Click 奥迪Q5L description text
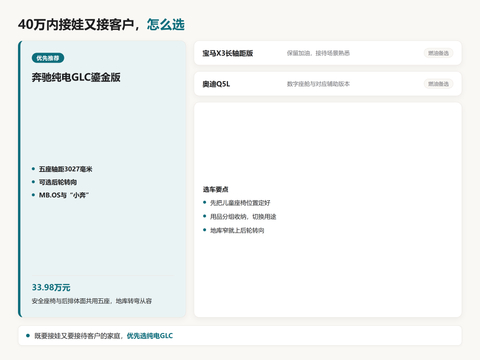The image size is (480, 360). 318,84
